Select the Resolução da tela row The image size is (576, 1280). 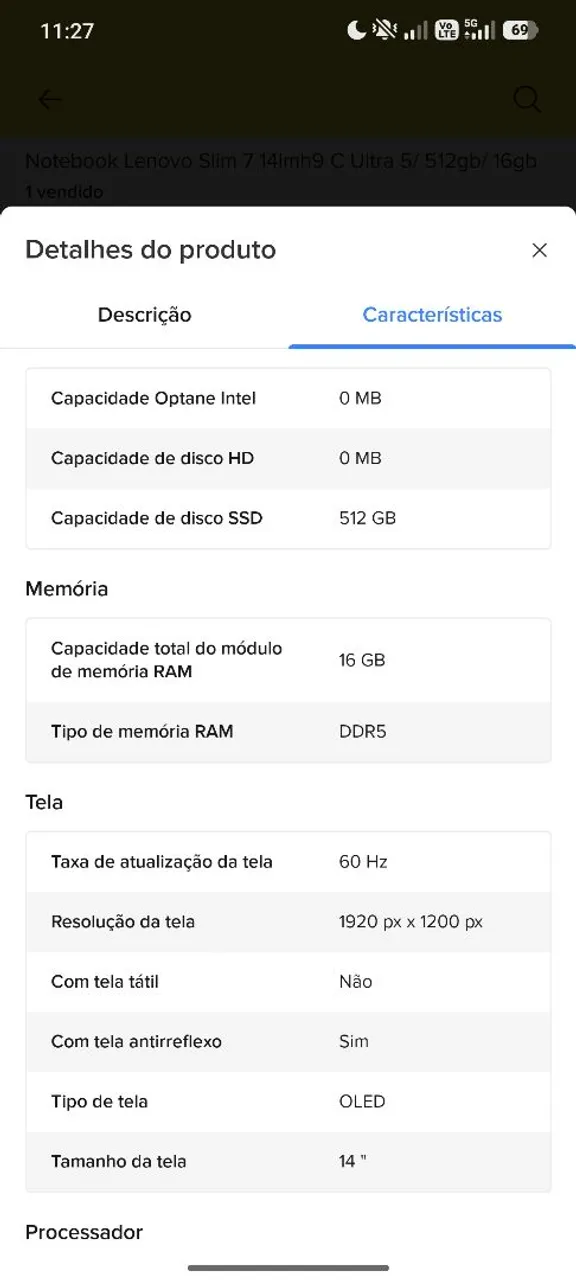[x=288, y=922]
